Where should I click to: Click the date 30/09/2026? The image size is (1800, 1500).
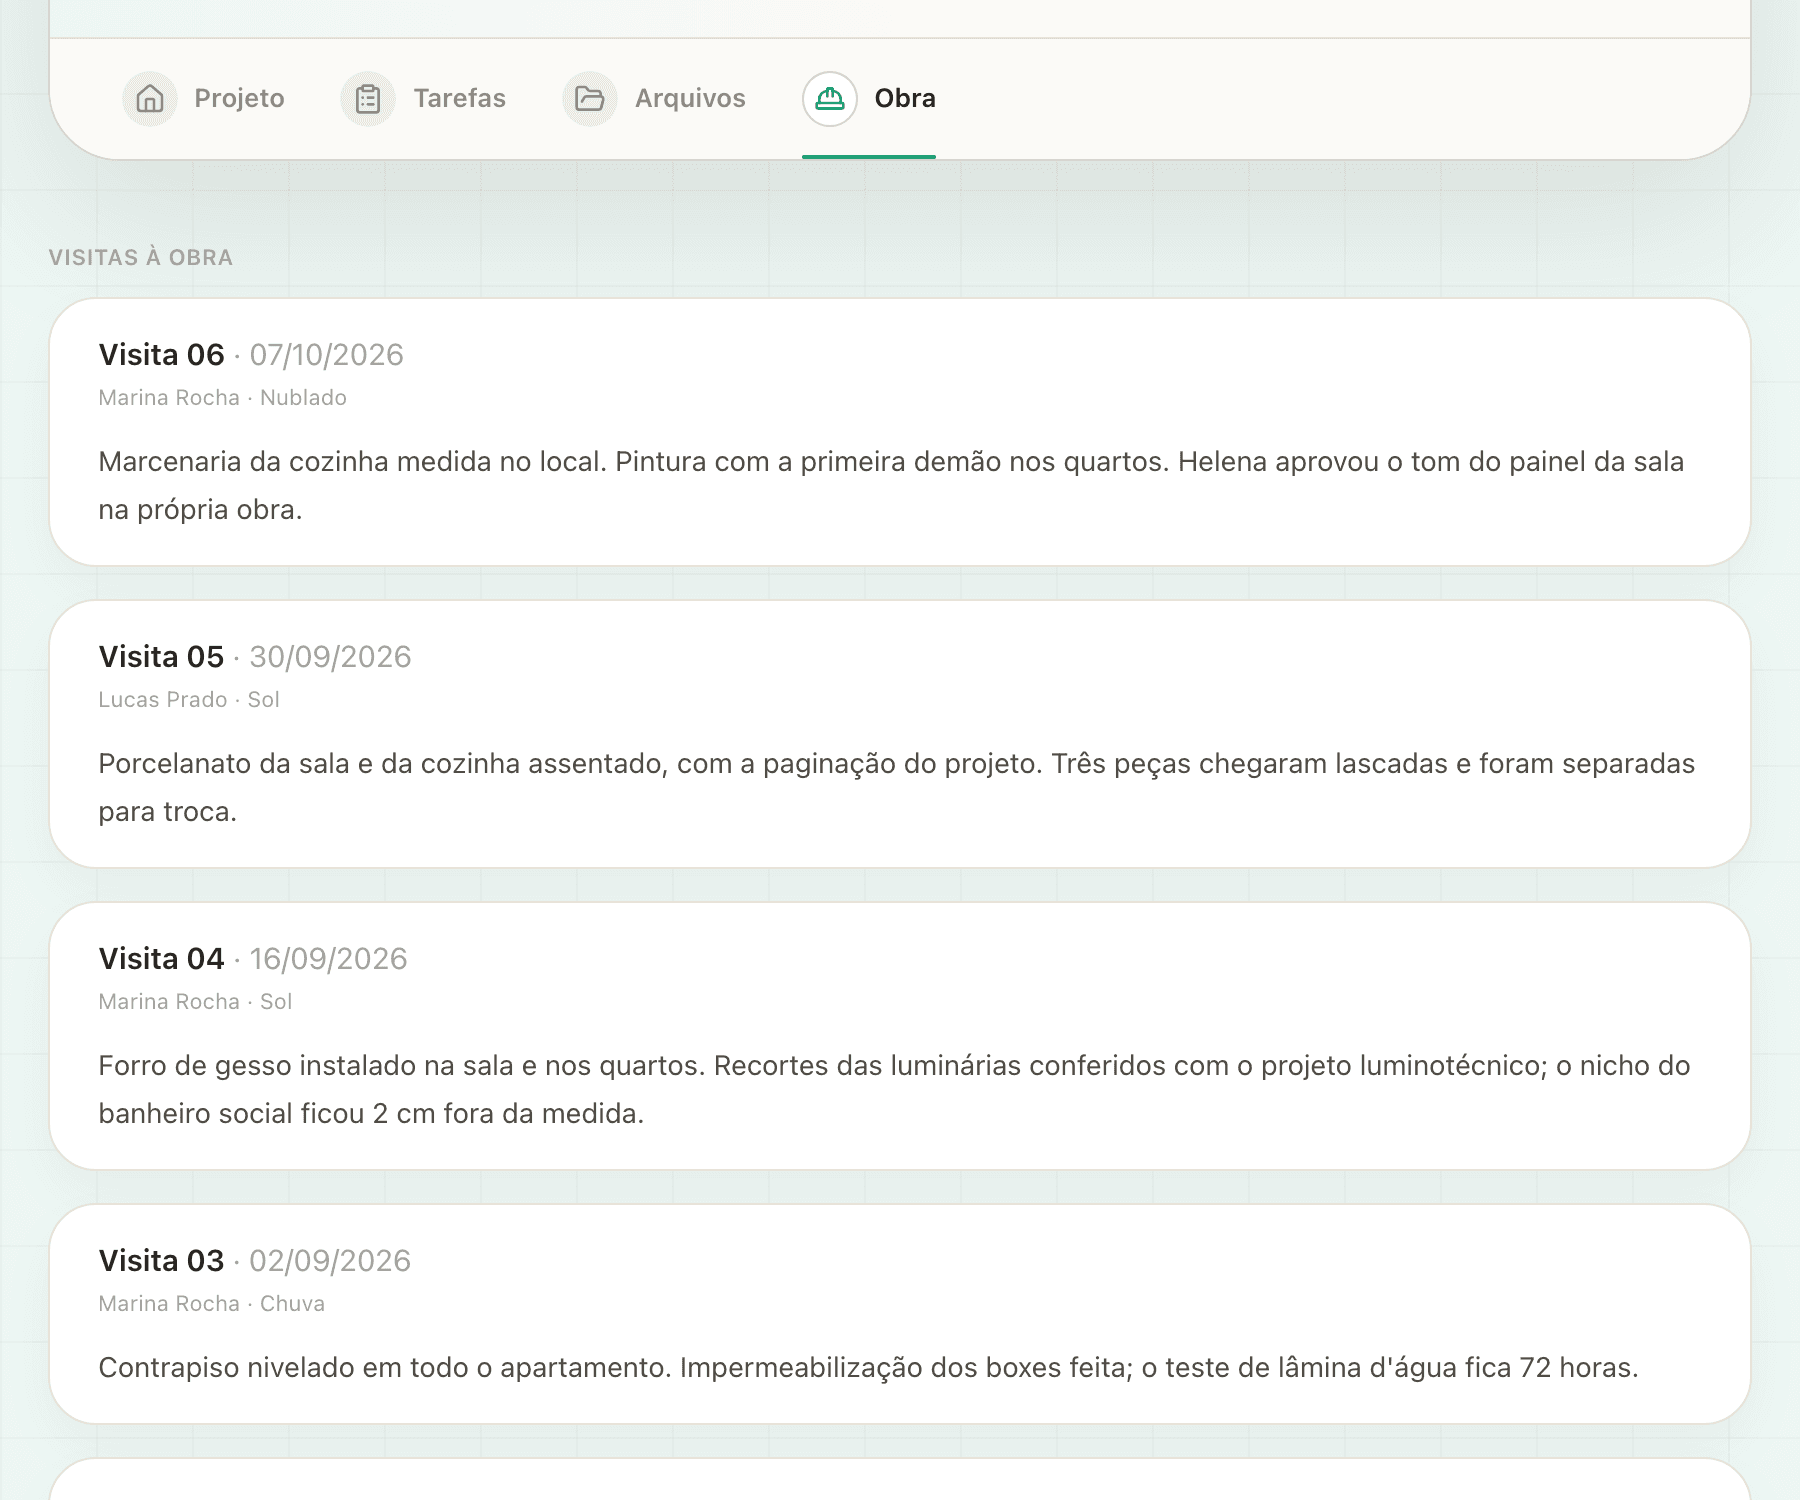point(330,657)
